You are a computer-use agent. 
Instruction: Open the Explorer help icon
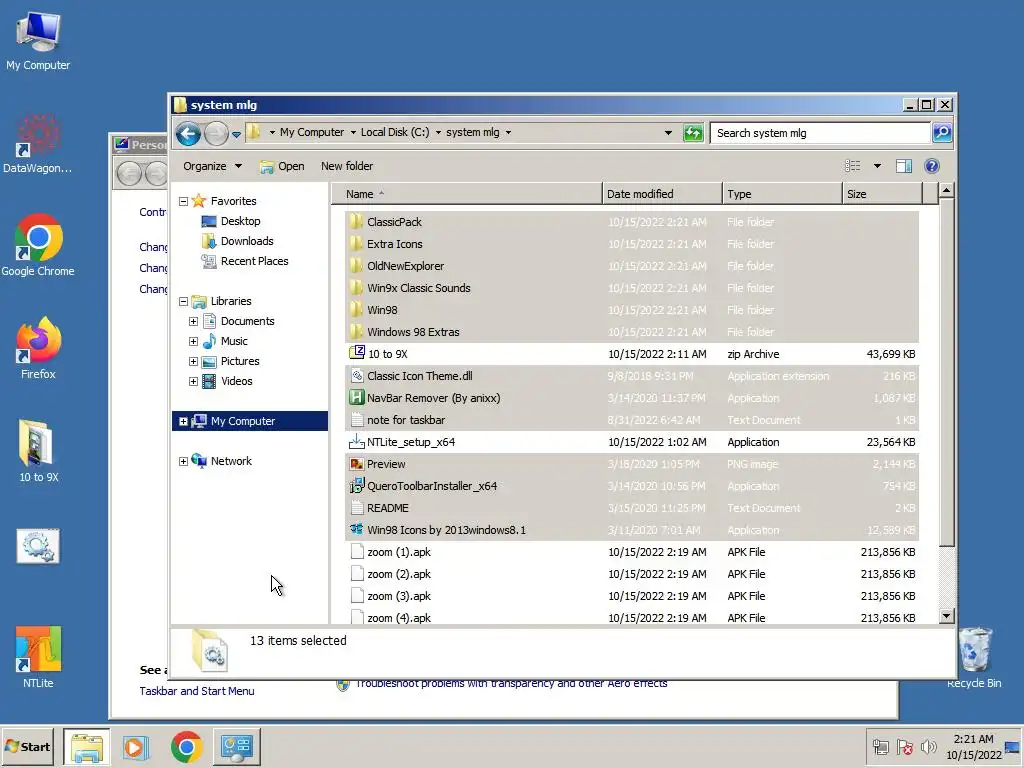tap(932, 166)
